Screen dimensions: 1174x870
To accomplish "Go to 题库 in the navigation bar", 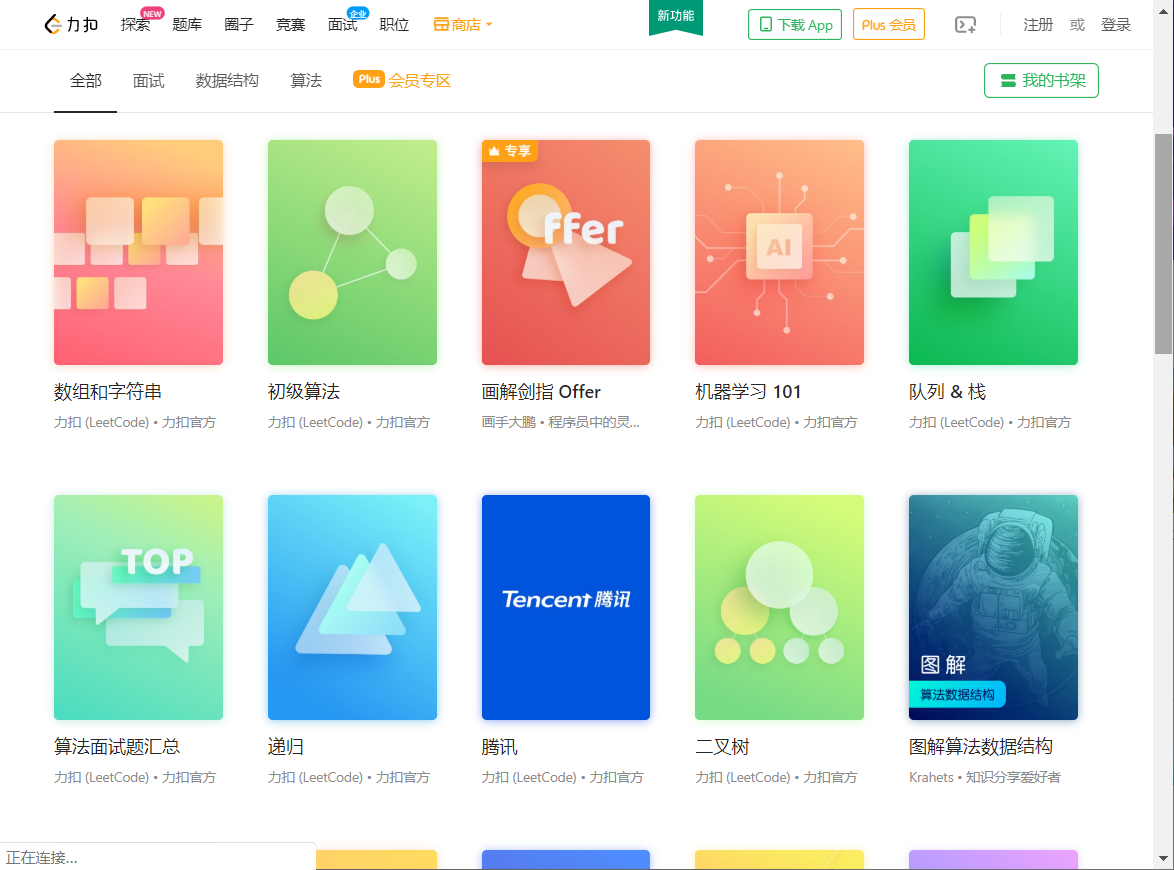I will point(187,25).
